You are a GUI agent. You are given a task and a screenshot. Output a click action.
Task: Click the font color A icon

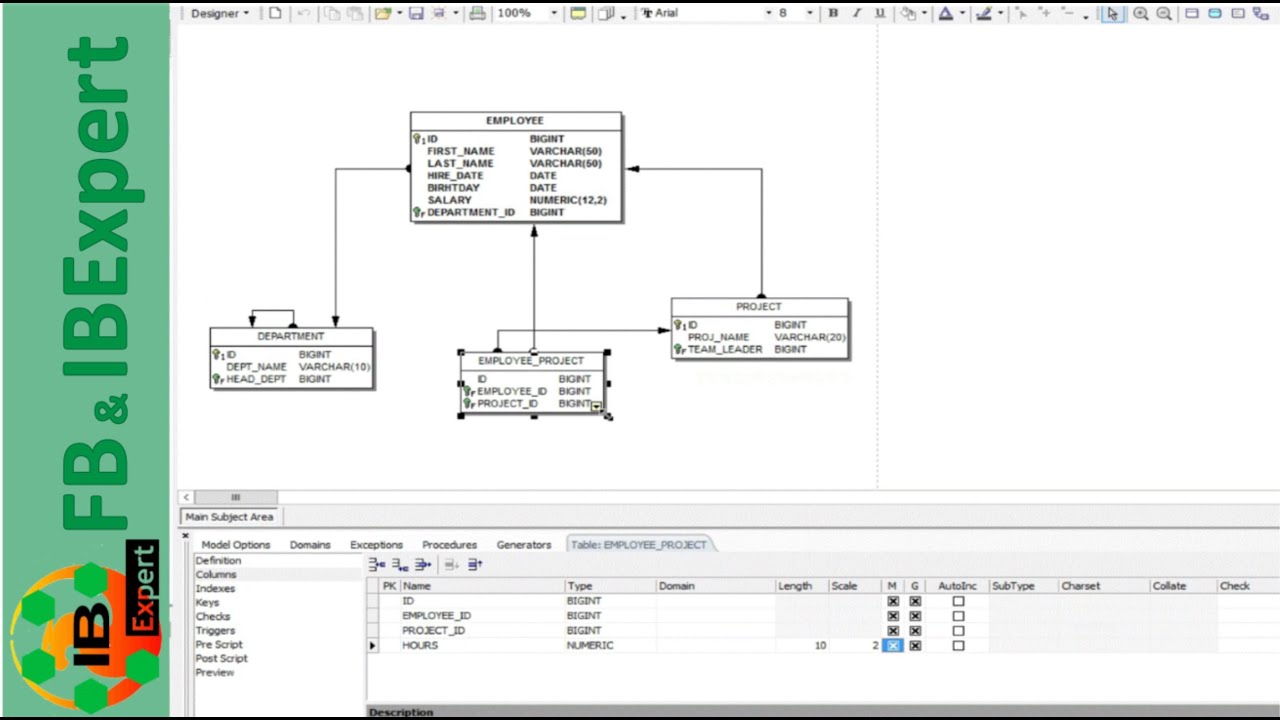coord(946,13)
